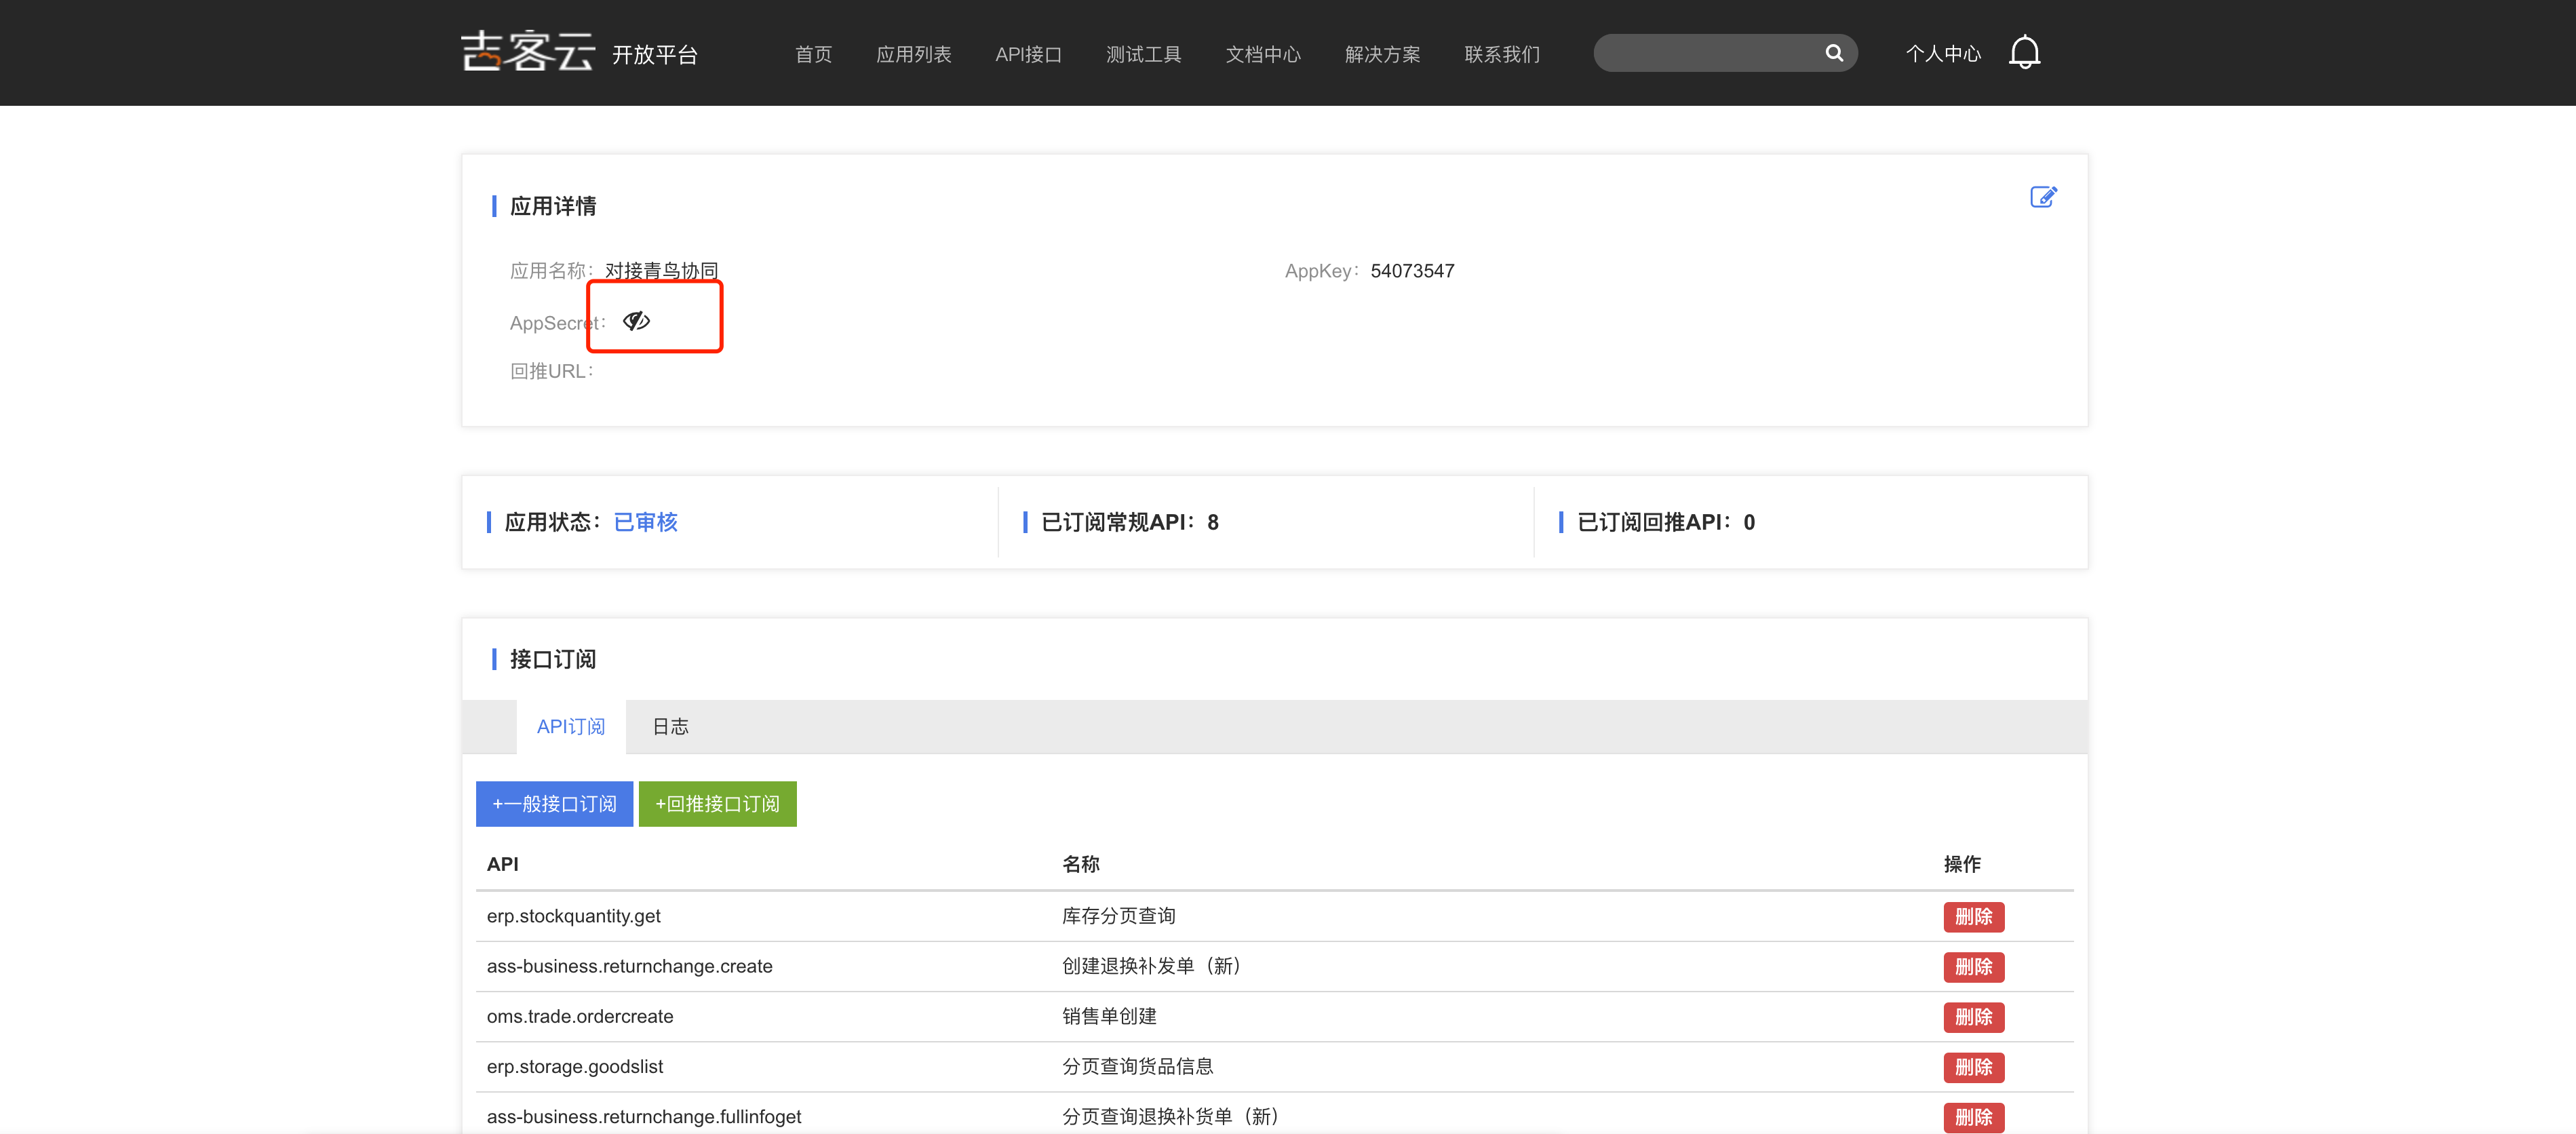Open 文档中心 menu item
The image size is (2576, 1134).
(1263, 54)
